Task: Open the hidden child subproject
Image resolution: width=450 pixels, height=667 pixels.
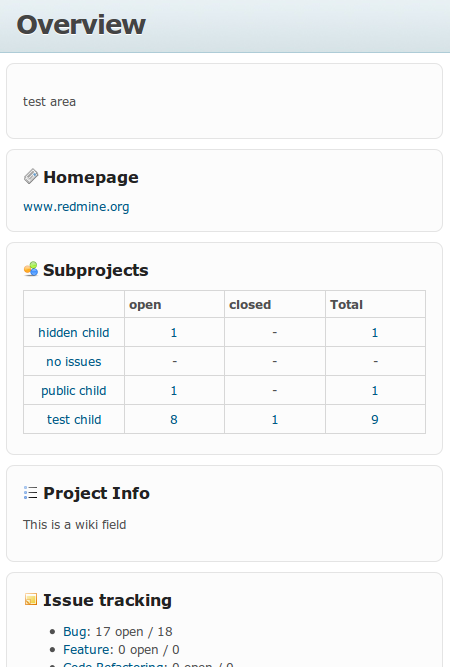Action: (74, 333)
